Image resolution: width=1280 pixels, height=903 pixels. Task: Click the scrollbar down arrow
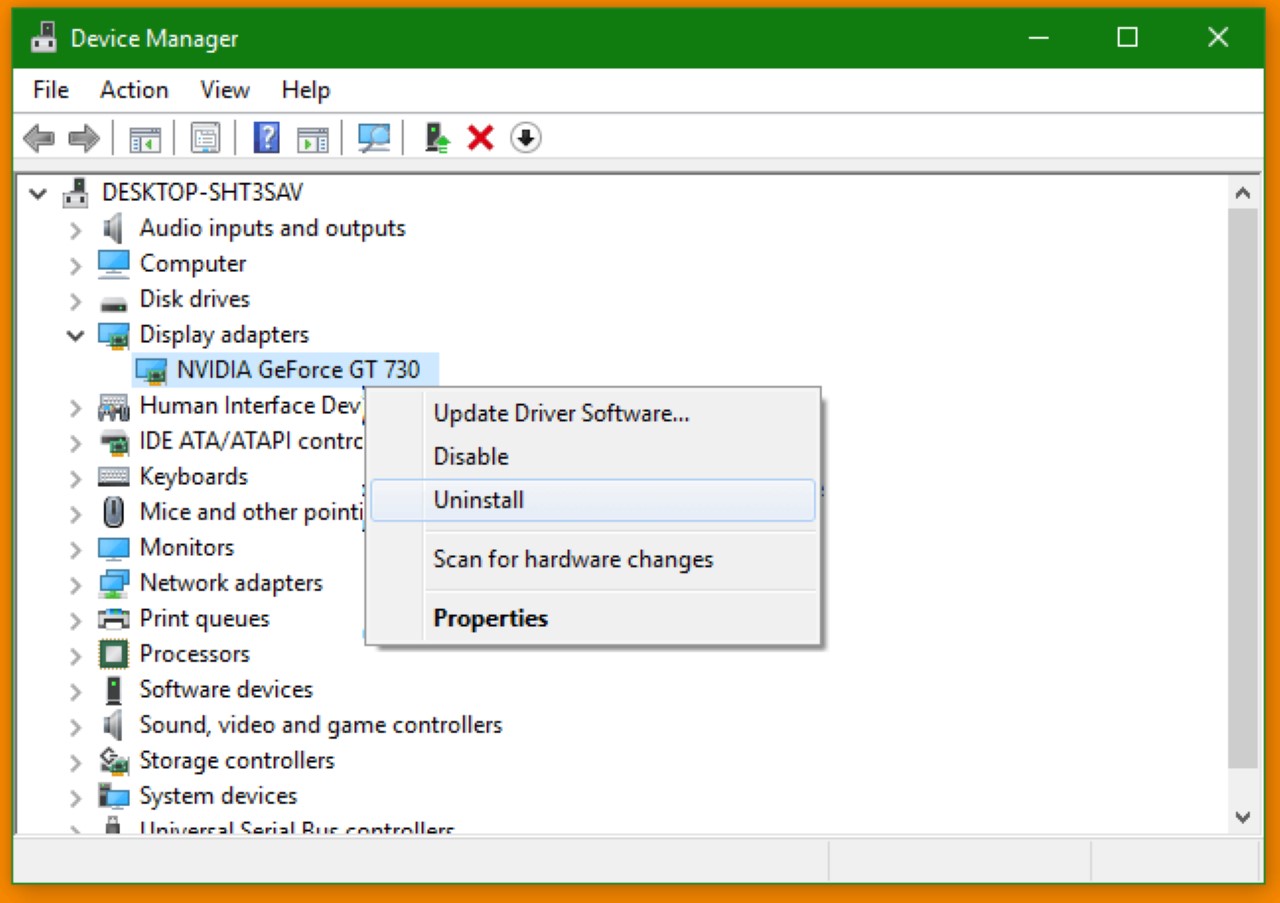(1243, 817)
